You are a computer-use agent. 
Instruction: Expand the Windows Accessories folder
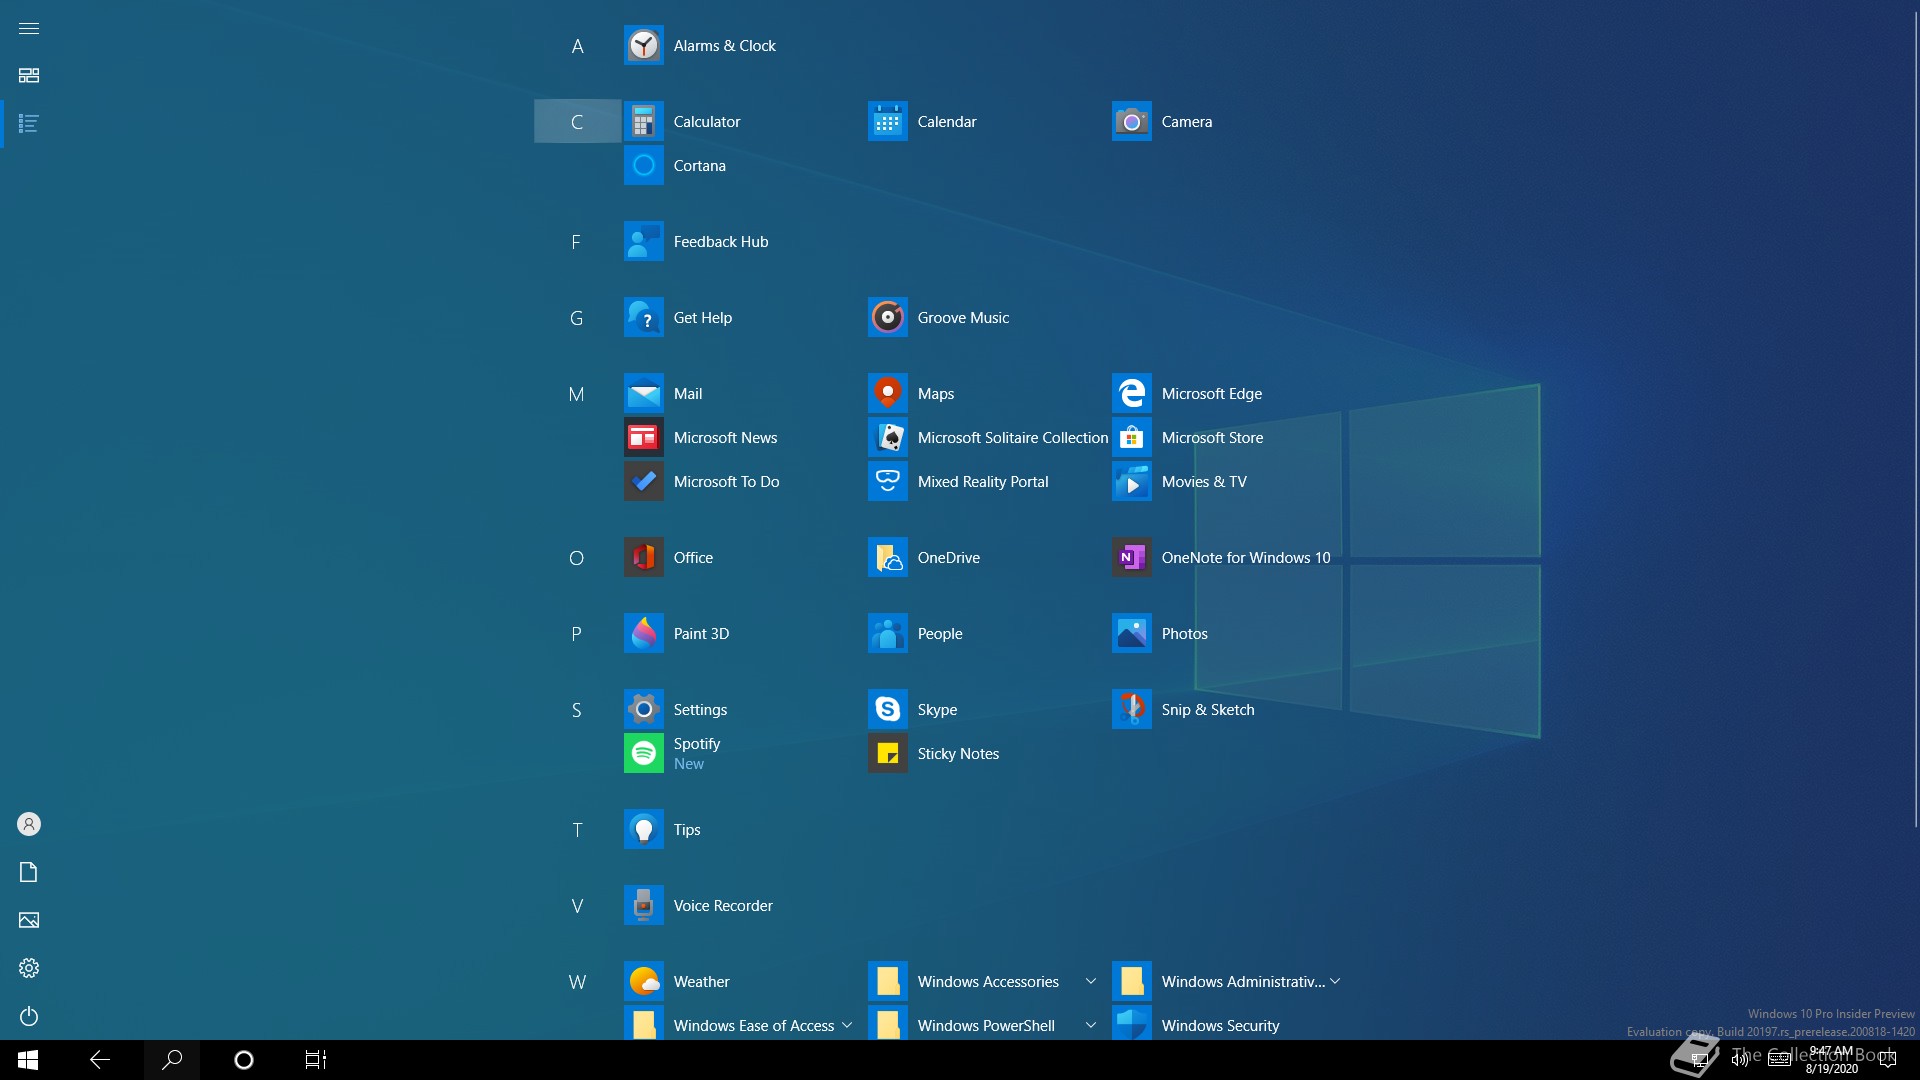pos(1090,982)
